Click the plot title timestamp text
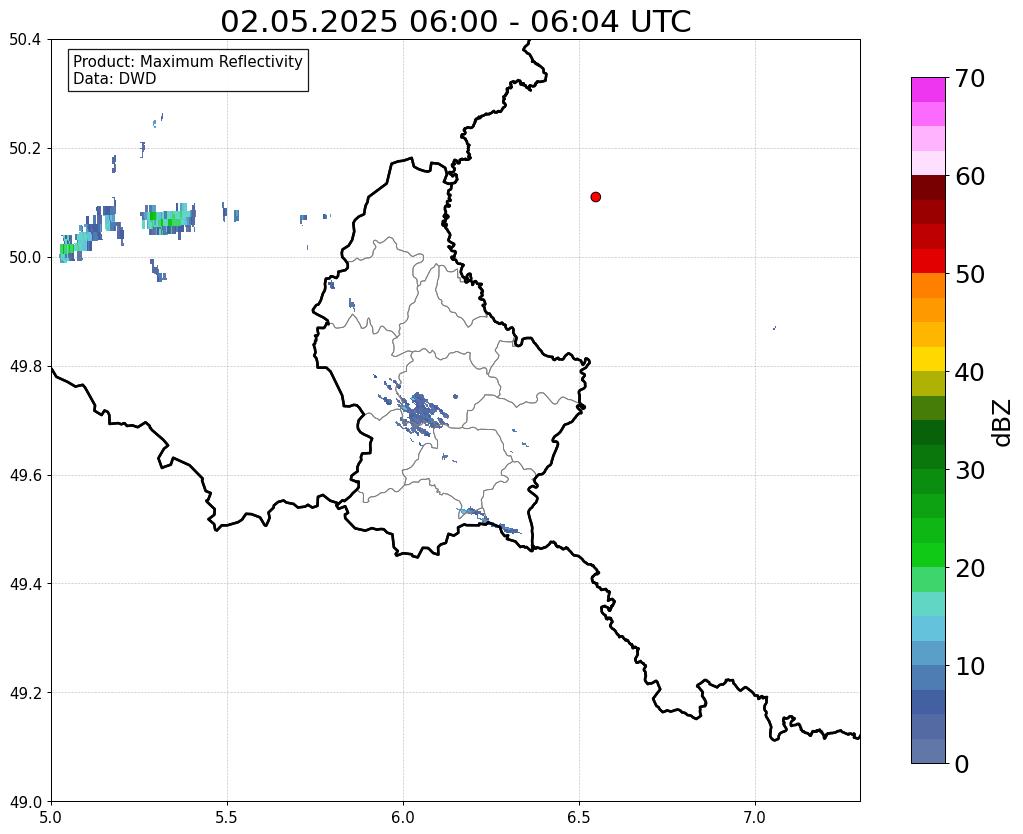This screenshot has width=1023, height=834. 455,22
